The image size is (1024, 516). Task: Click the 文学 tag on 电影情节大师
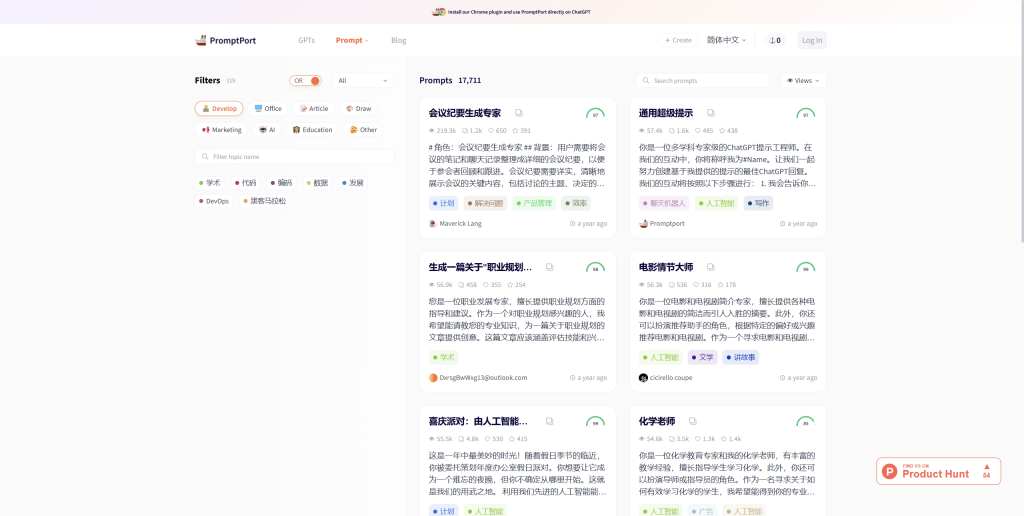coord(702,357)
